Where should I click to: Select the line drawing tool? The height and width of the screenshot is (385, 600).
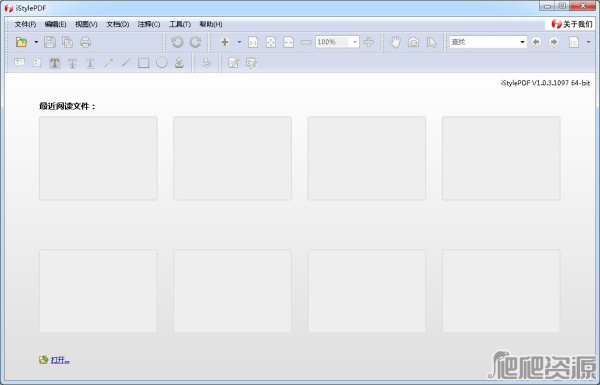126,63
